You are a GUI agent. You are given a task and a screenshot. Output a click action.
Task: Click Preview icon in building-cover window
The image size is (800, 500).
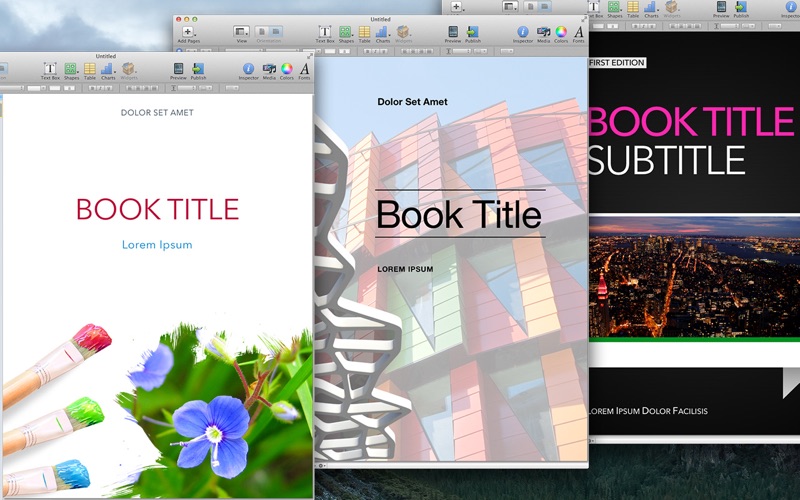(453, 34)
